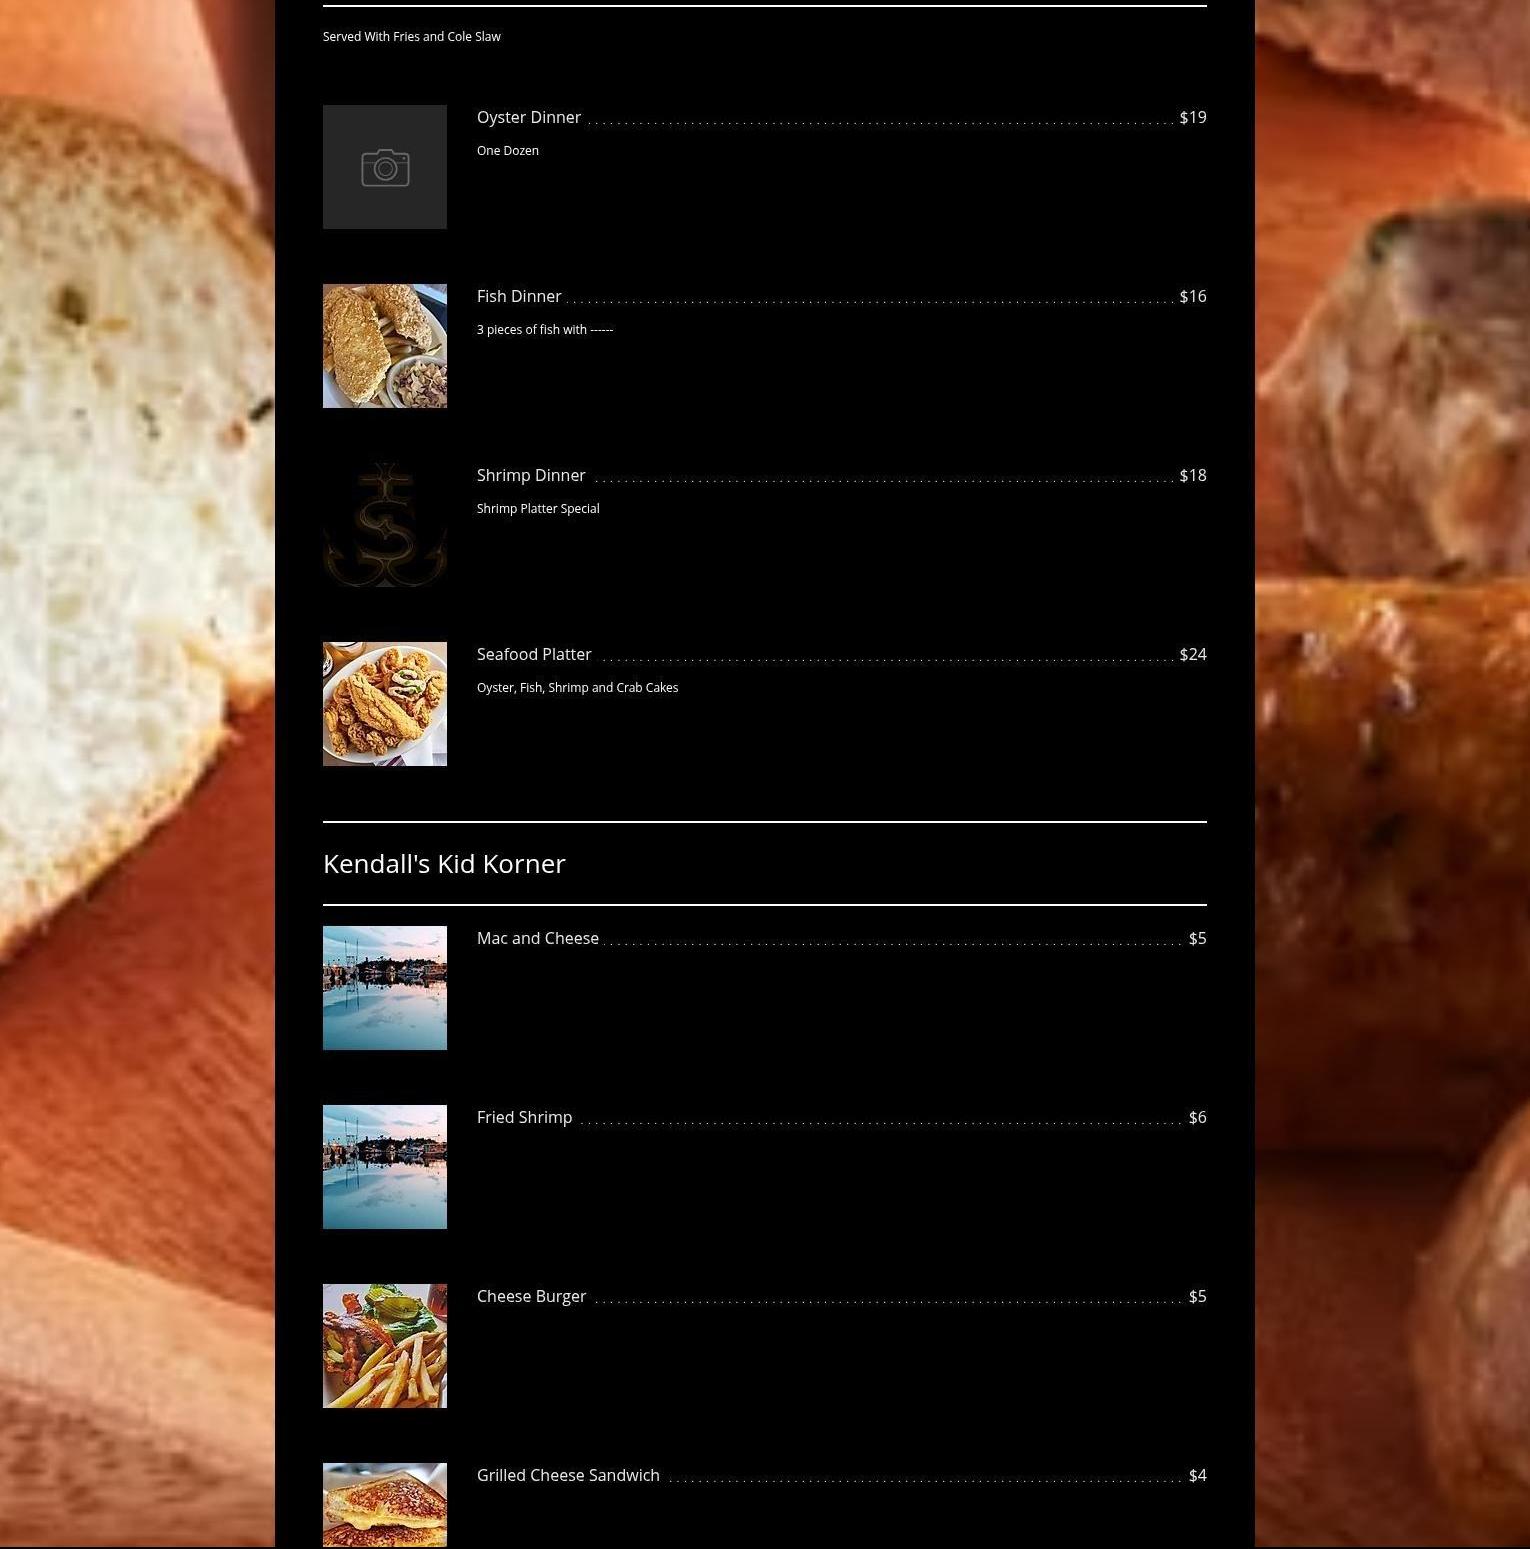The height and width of the screenshot is (1549, 1530).
Task: Select the Oyster Dinner item title
Action: tap(529, 117)
